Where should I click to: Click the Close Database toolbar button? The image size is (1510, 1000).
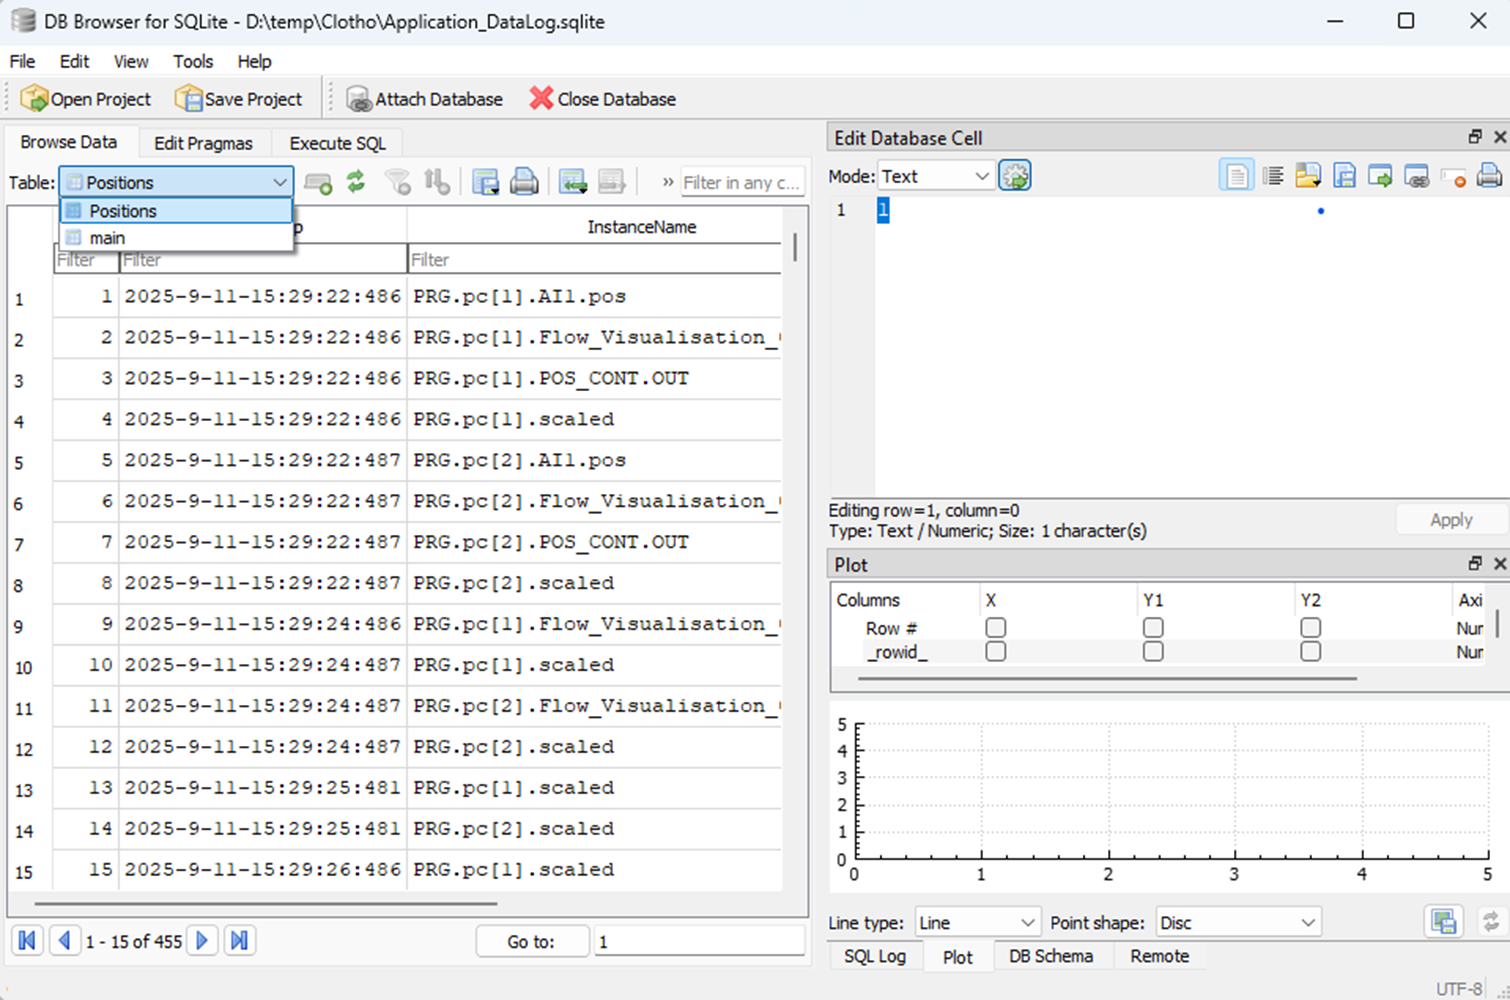pyautogui.click(x=603, y=99)
